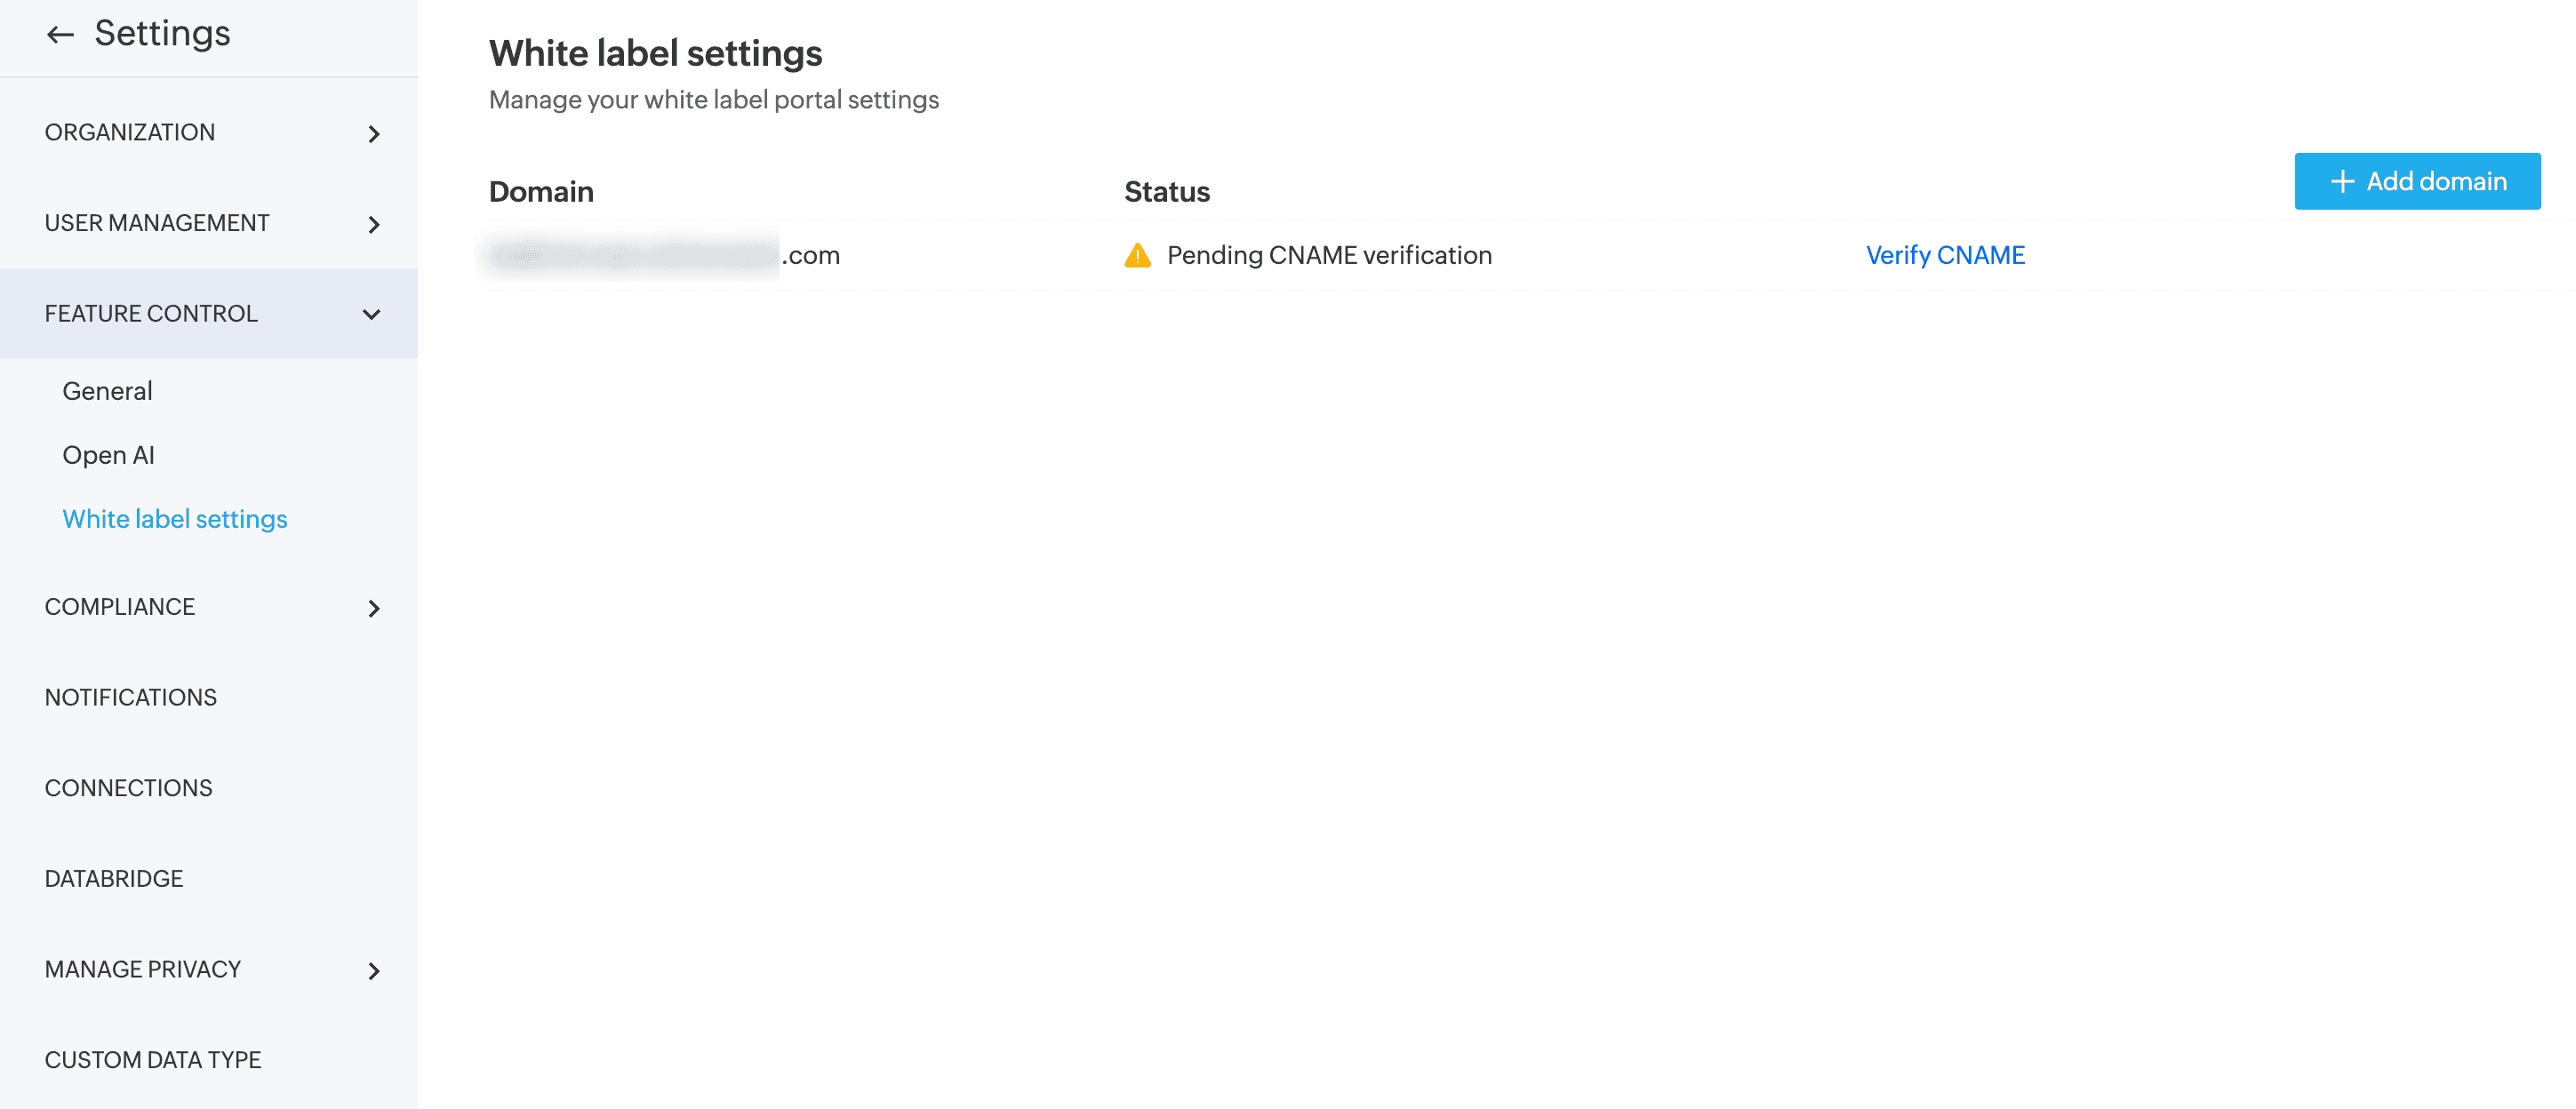Click the plus icon in Add domain
The height and width of the screenshot is (1109, 2576).
click(x=2341, y=181)
